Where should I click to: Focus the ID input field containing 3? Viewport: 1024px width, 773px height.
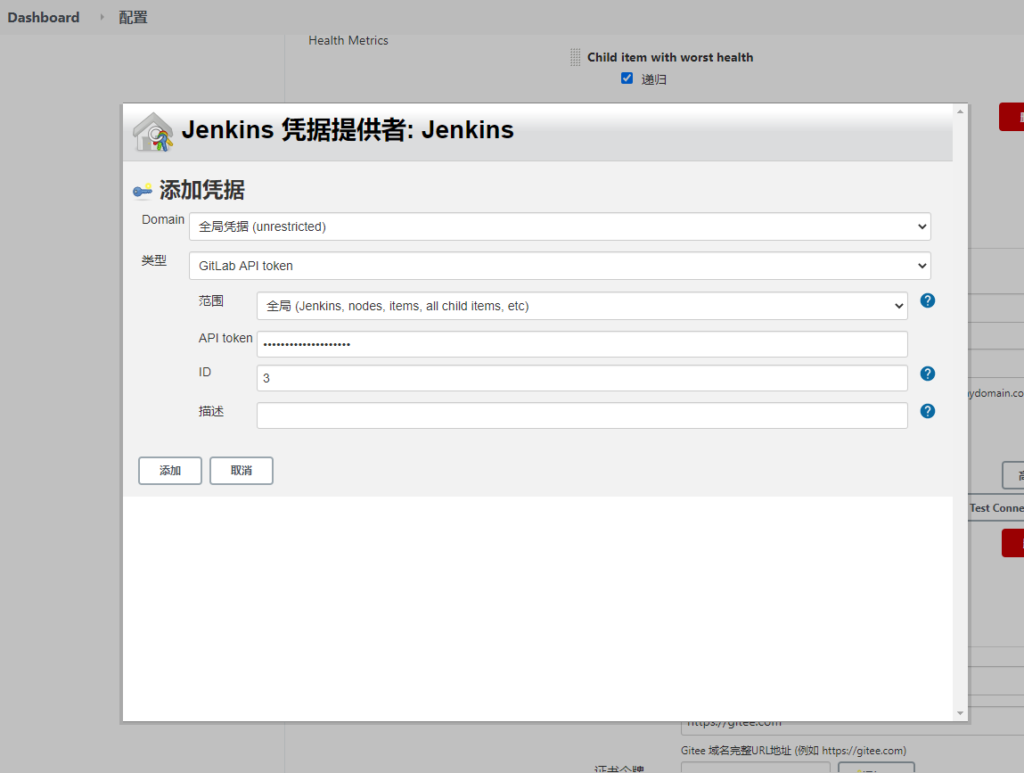point(582,378)
